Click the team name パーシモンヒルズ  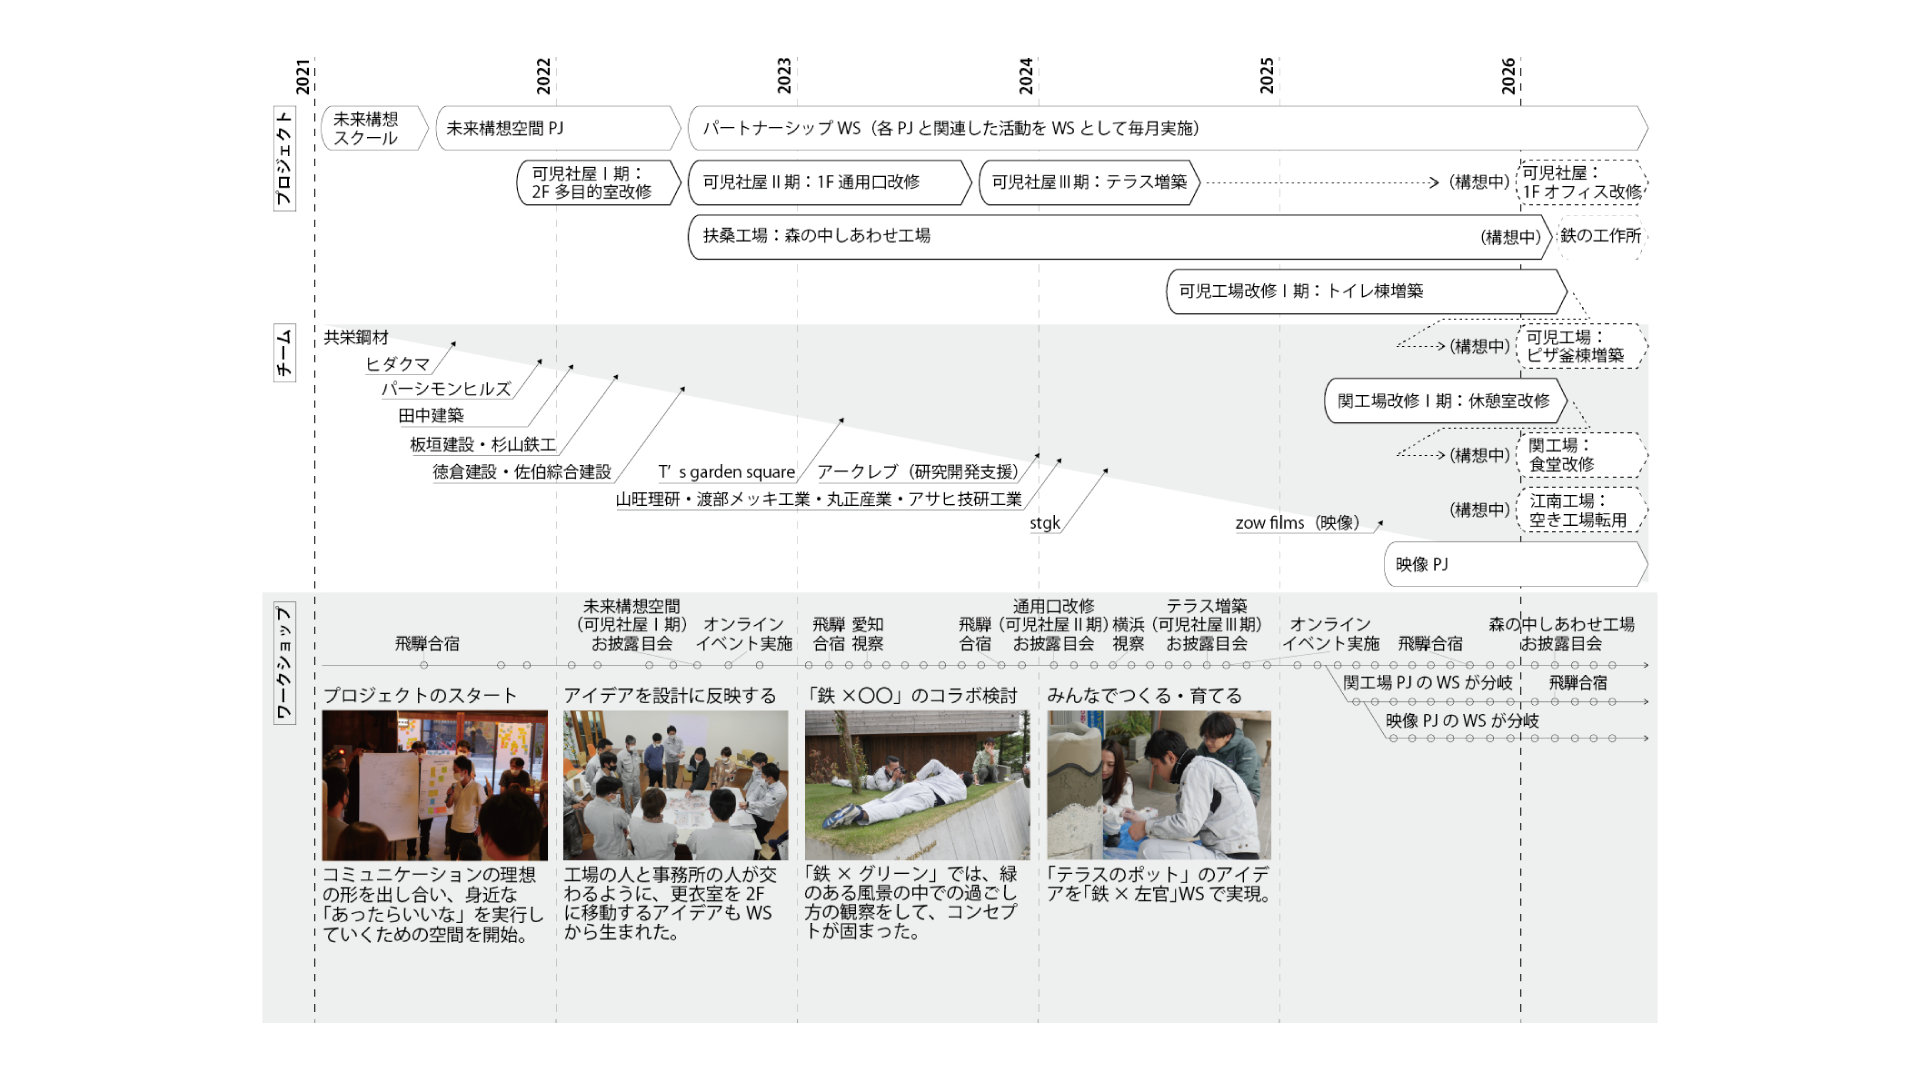[446, 389]
